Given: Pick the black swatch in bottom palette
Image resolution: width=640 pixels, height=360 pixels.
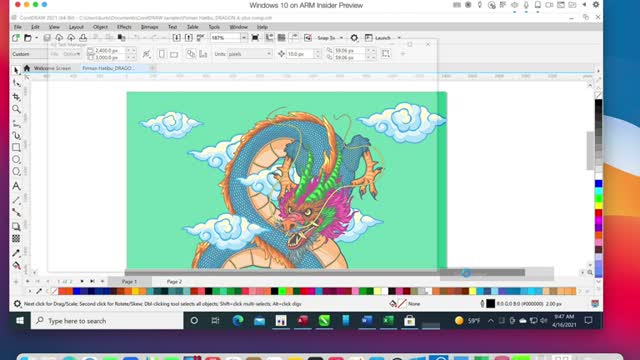Looking at the screenshot, I should coord(209,291).
